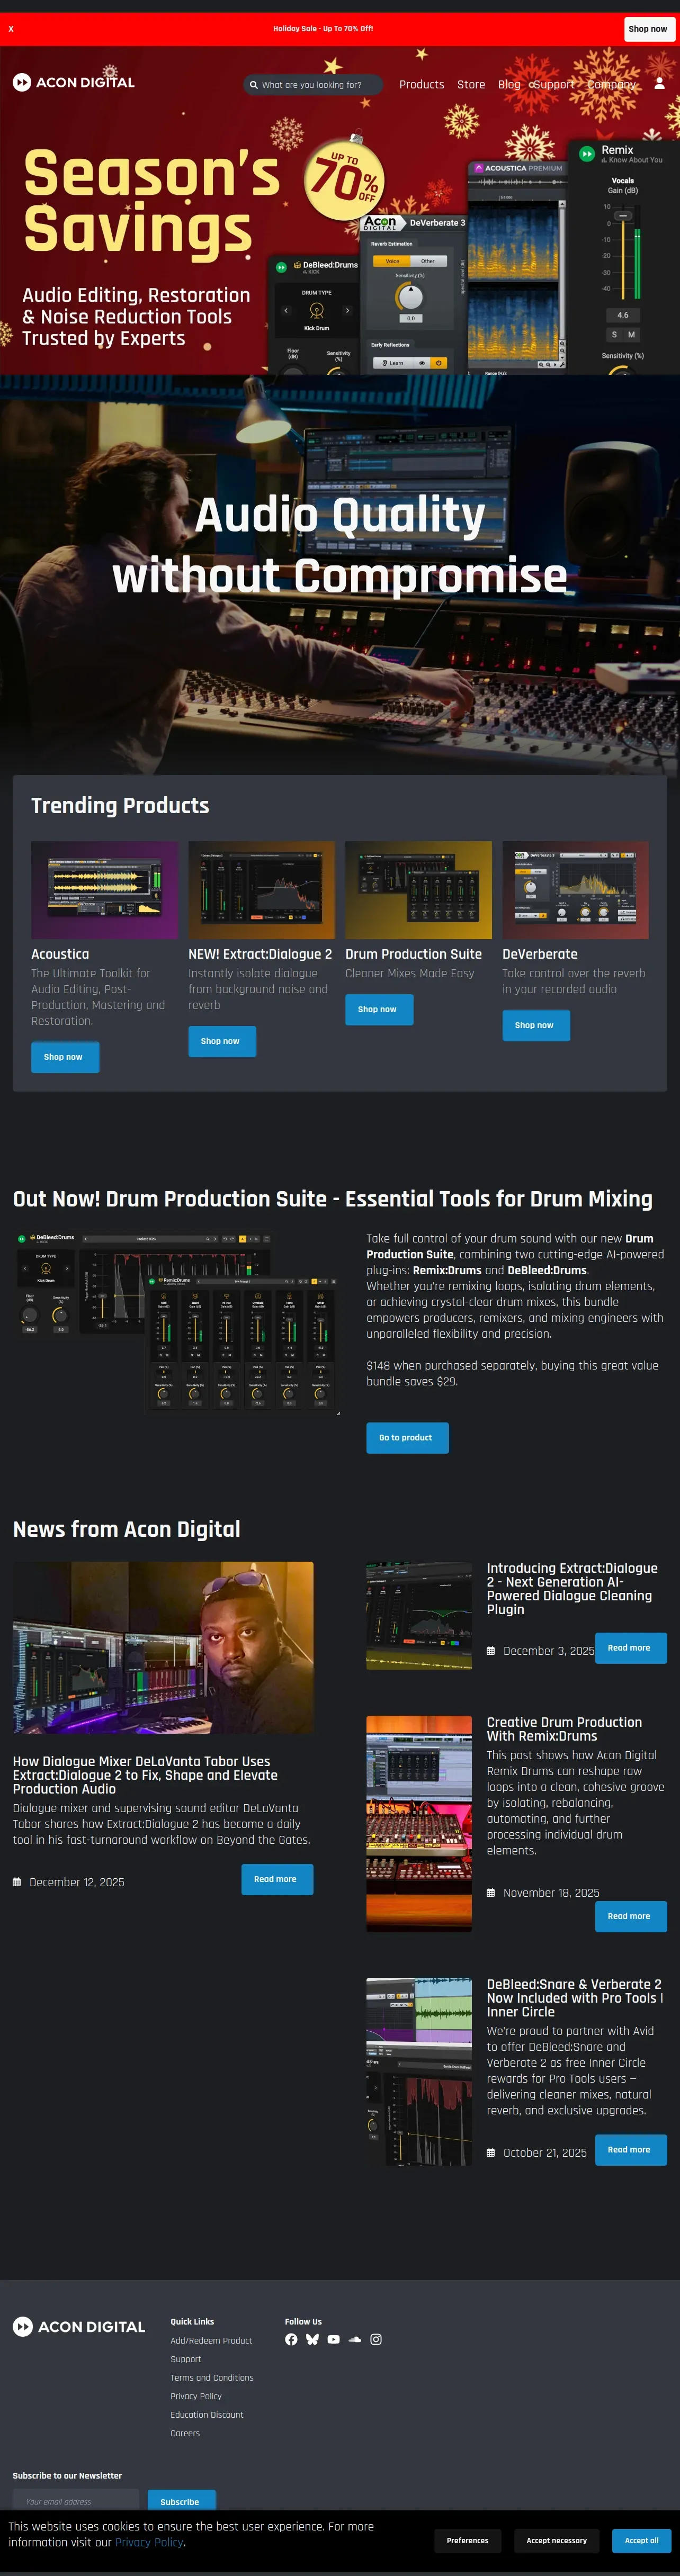Open the 'How Dialogue Mixer DeLaVanta Tabor' headline
The image size is (680, 2576).
(146, 1775)
